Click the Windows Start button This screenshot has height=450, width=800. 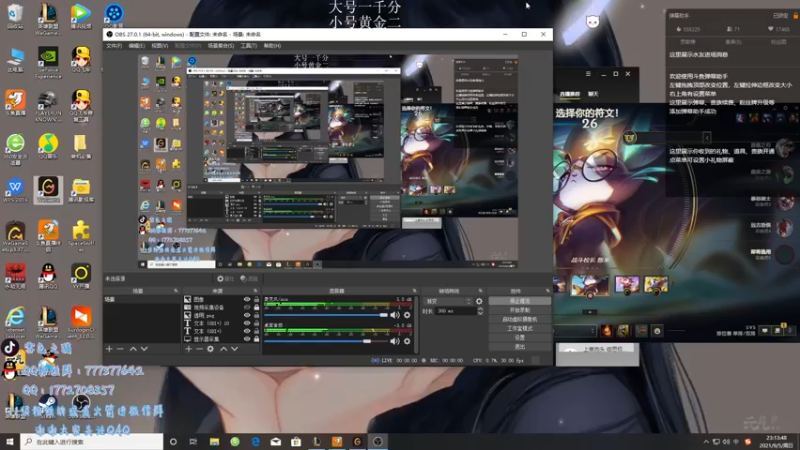coord(10,442)
